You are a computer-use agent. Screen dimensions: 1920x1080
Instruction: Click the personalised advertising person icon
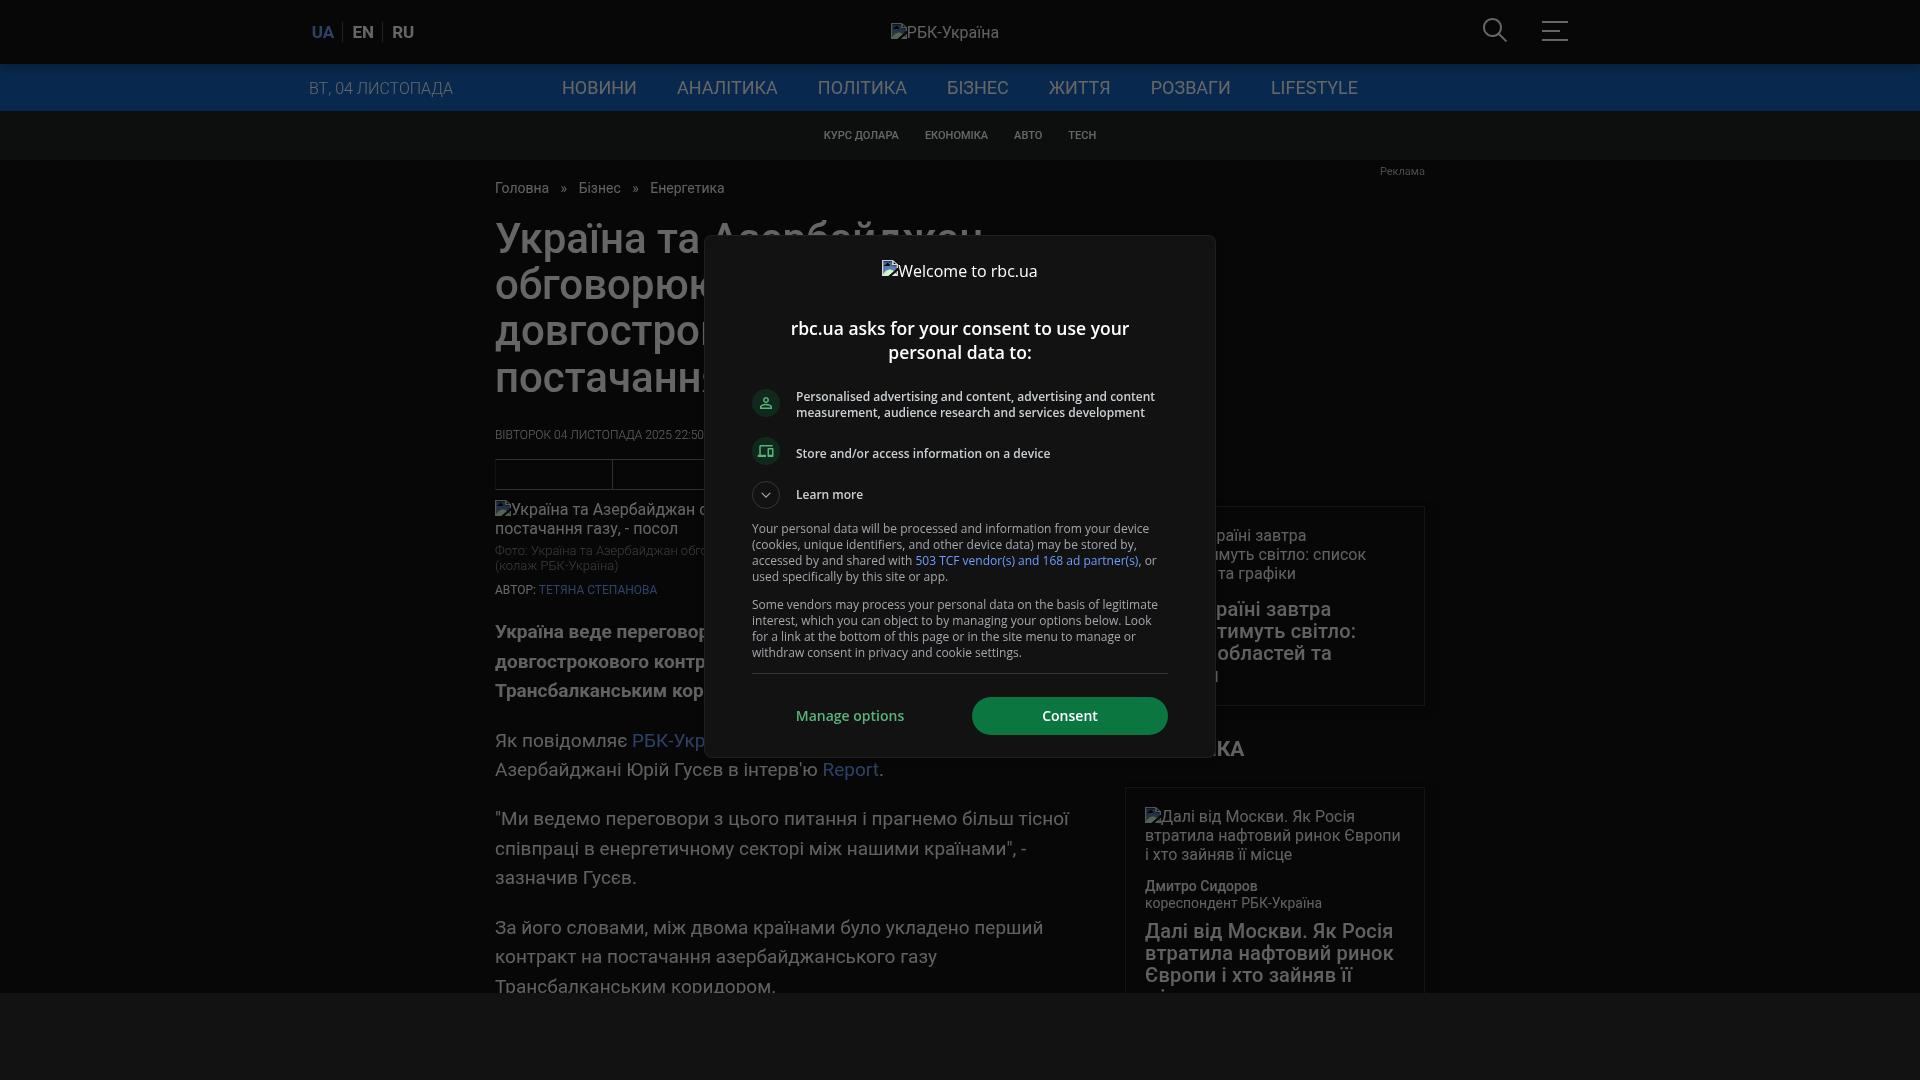click(x=766, y=403)
